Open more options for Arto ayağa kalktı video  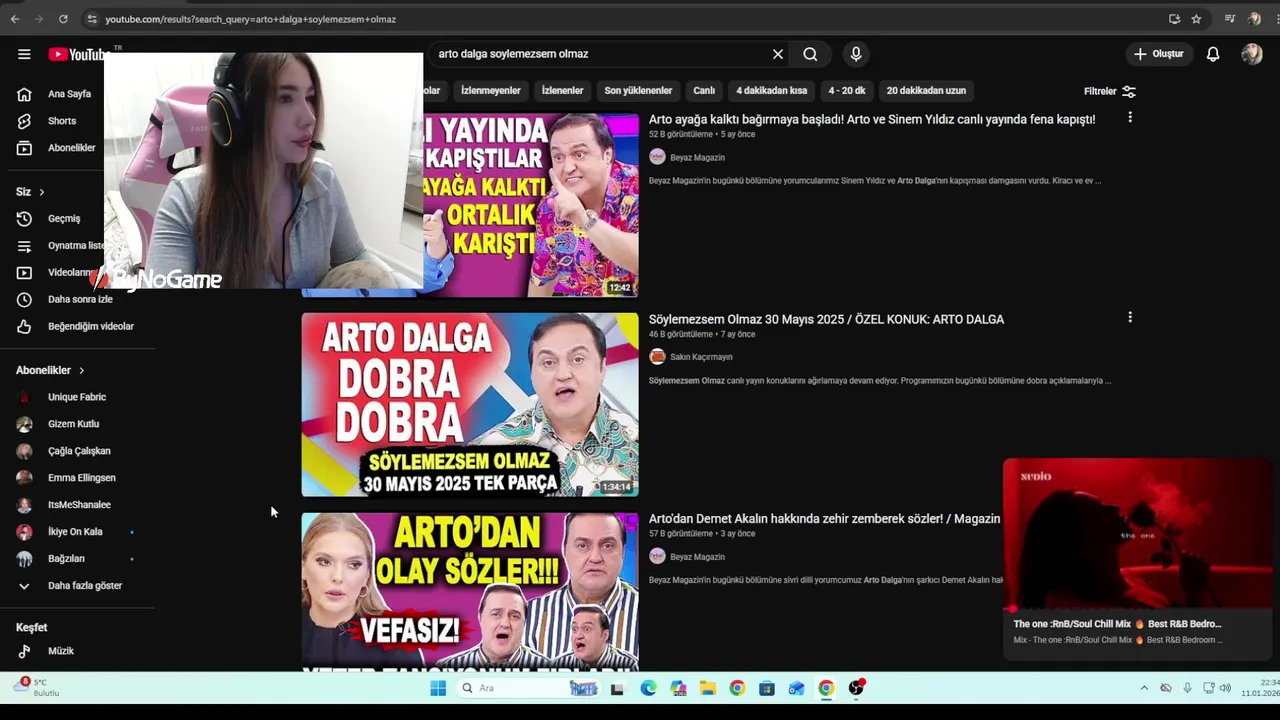(x=1130, y=118)
